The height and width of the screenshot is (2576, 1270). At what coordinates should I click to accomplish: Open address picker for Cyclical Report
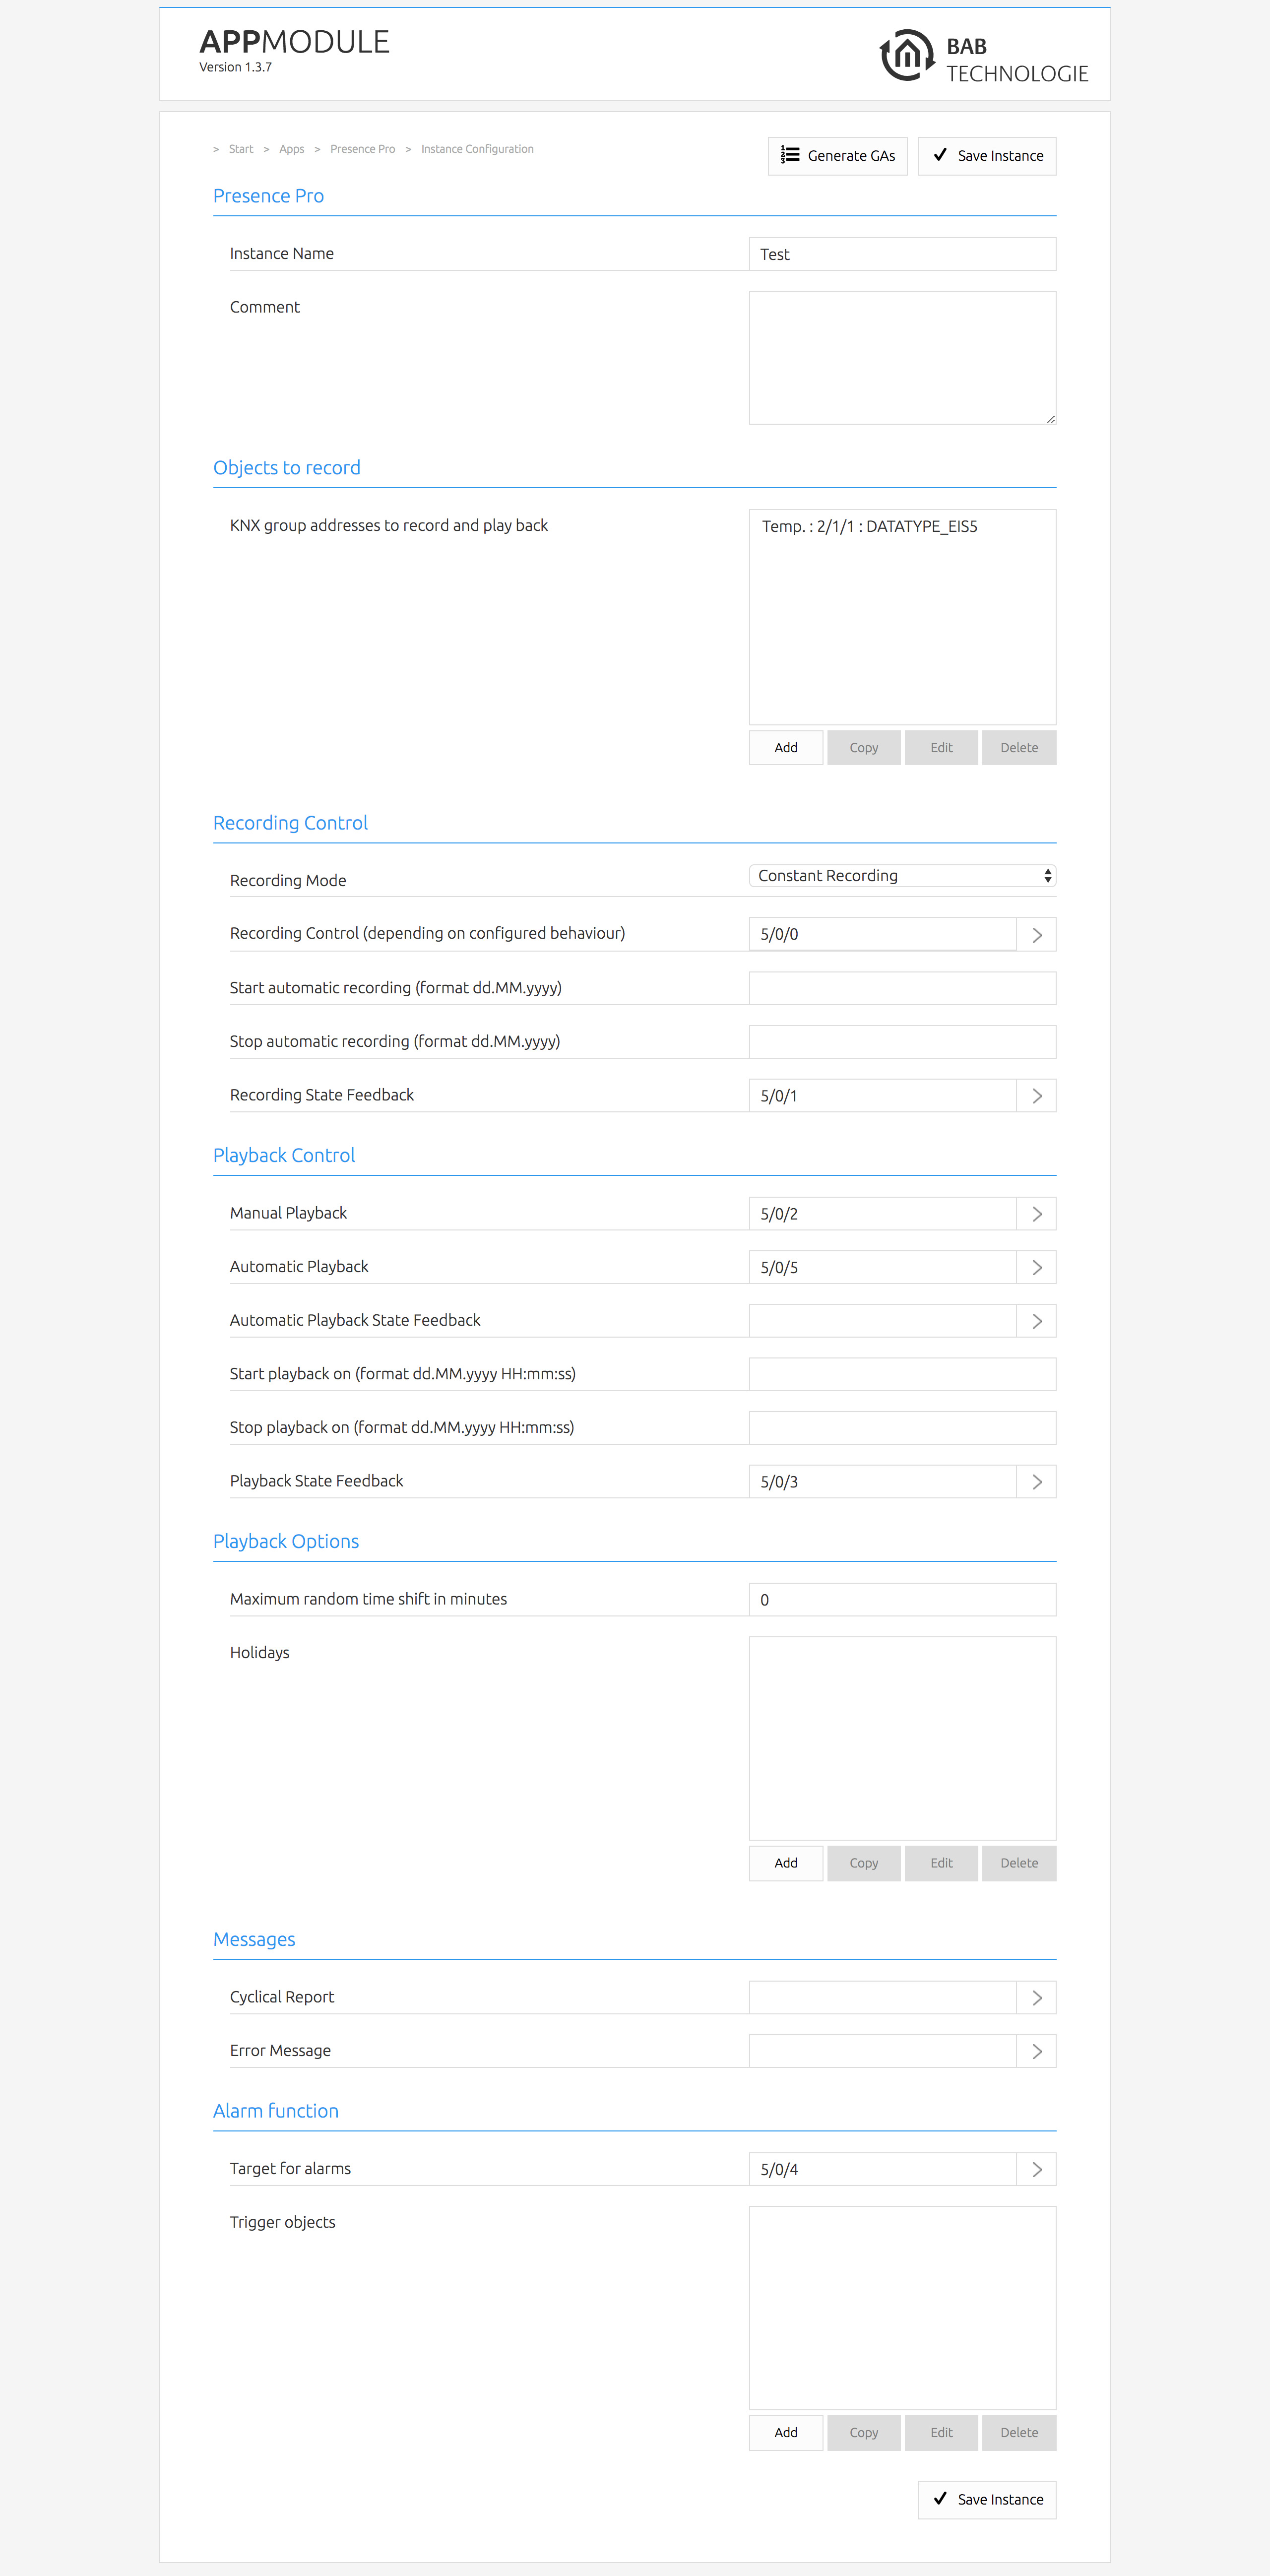tap(1036, 1998)
